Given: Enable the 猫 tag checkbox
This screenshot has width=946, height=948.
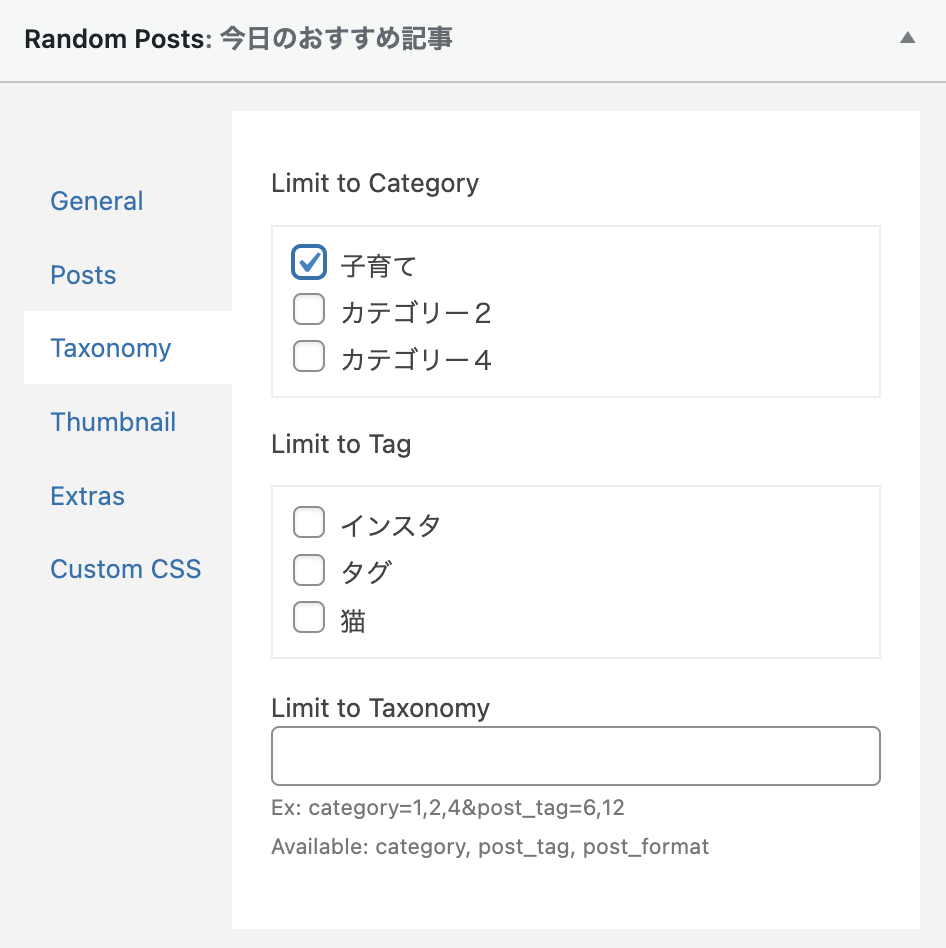Looking at the screenshot, I should pos(309,617).
